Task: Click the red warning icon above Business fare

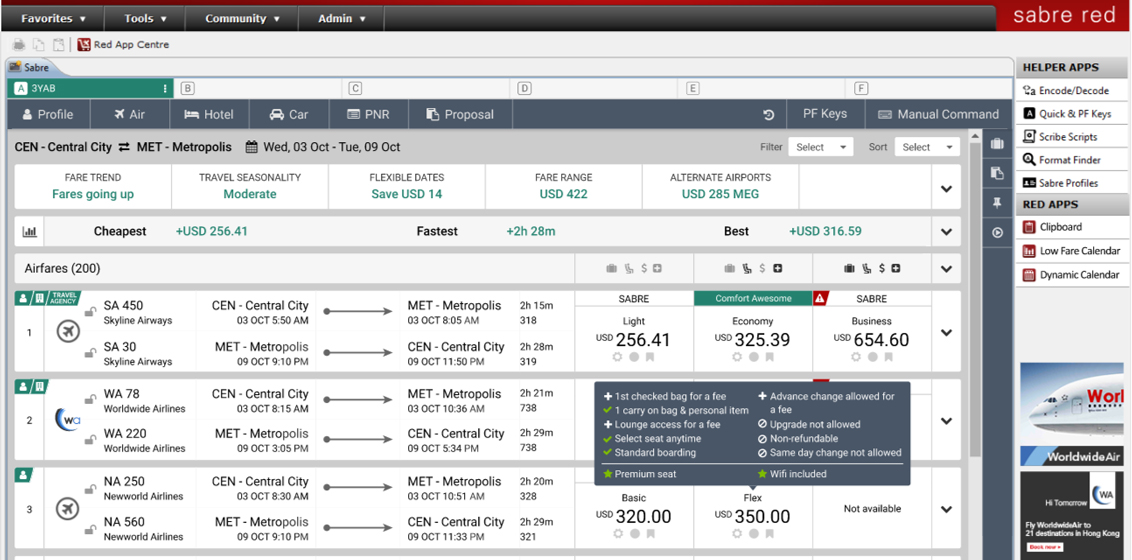Action: click(820, 298)
